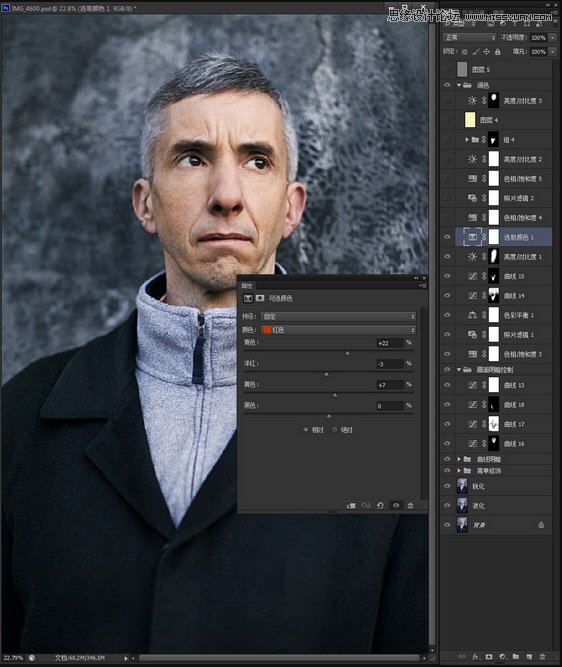Show the 图层 5 layer
The image size is (562, 667).
point(447,69)
